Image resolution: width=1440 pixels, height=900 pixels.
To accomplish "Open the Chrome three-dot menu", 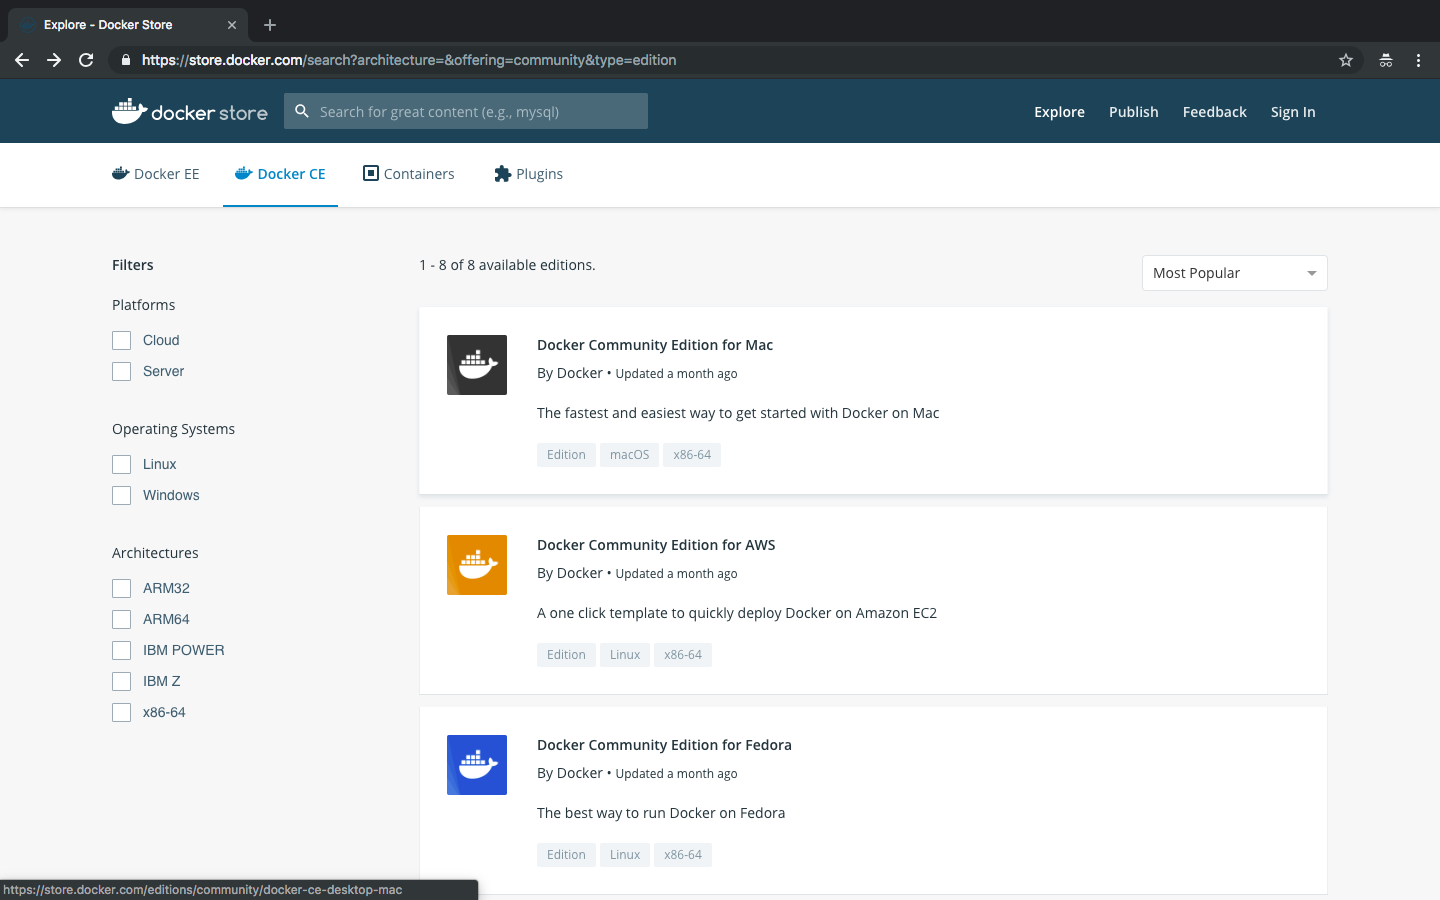I will (x=1418, y=60).
